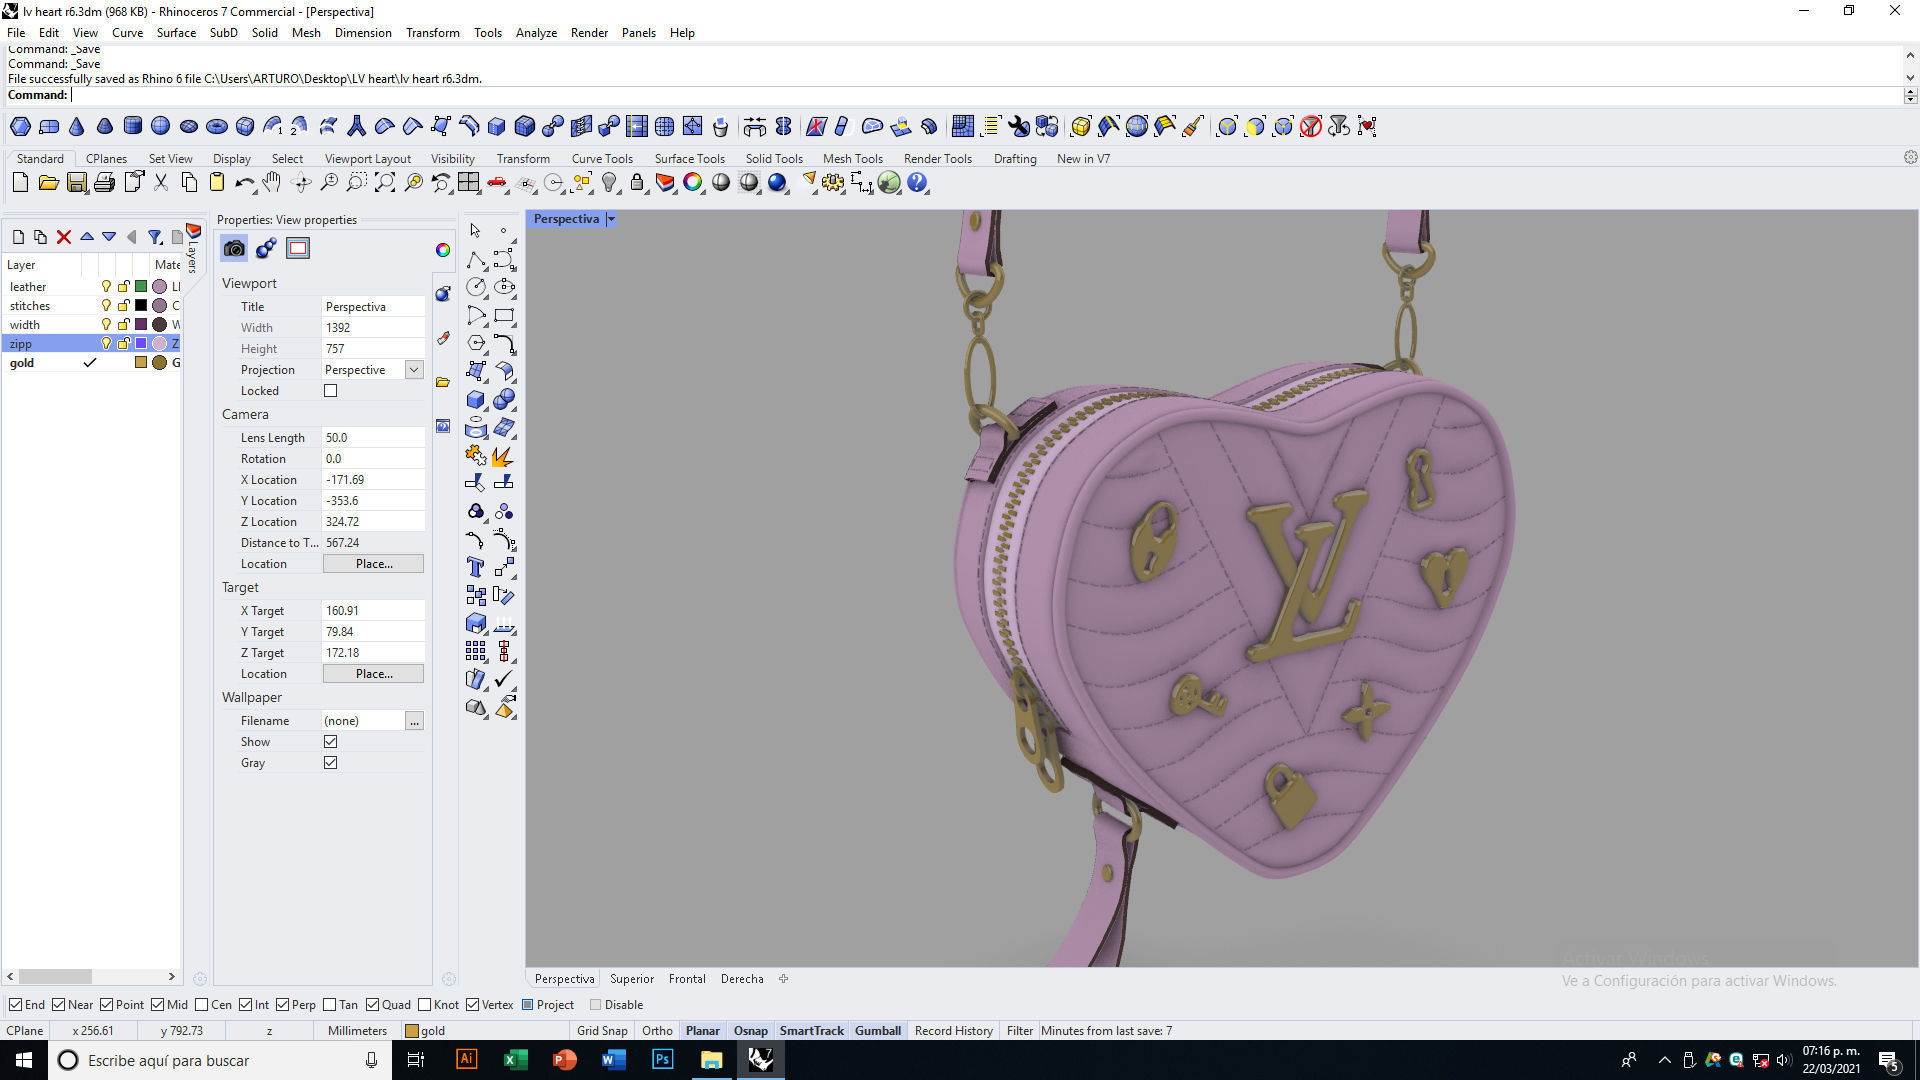
Task: Click the blue Render sphere icon
Action: pos(777,183)
